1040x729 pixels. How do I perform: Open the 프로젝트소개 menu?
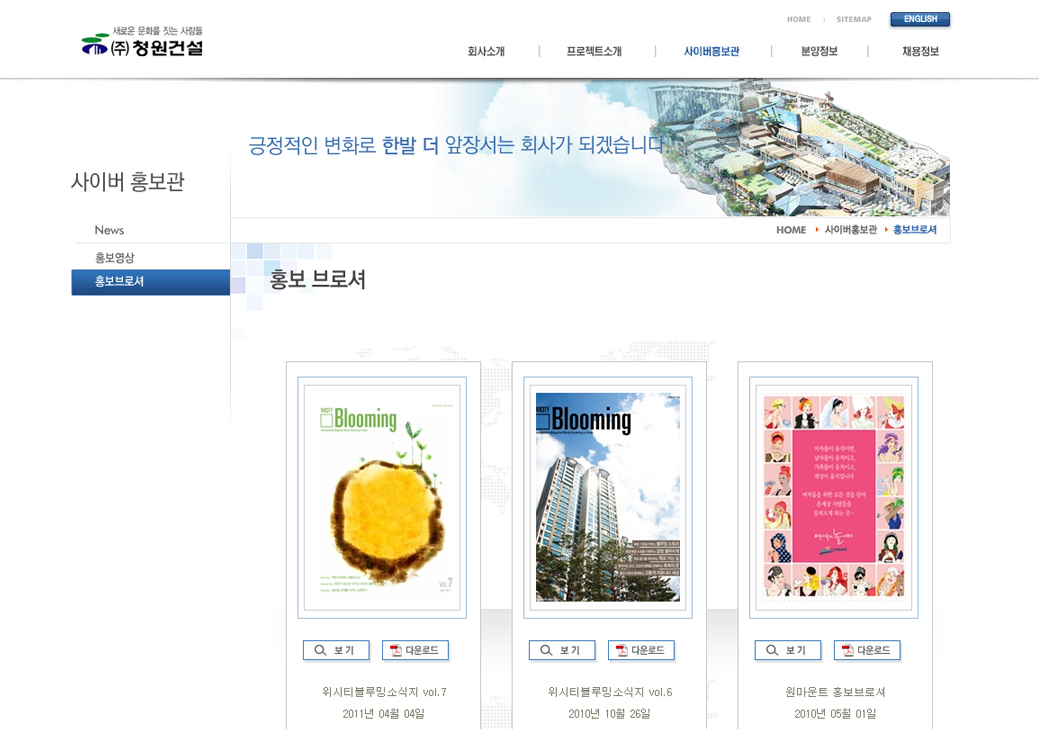(x=594, y=52)
